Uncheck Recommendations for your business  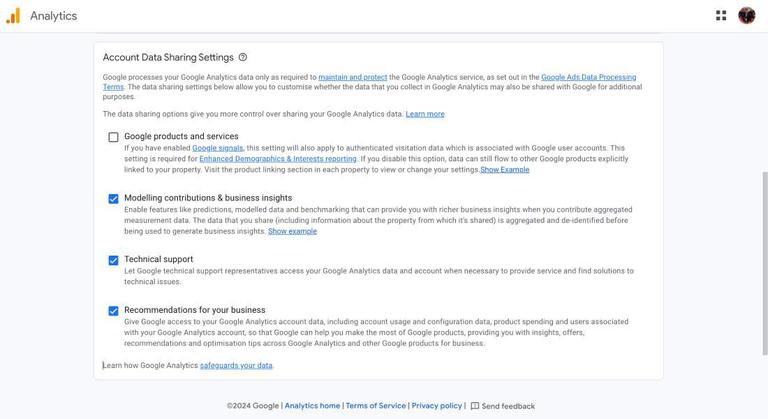click(x=113, y=311)
